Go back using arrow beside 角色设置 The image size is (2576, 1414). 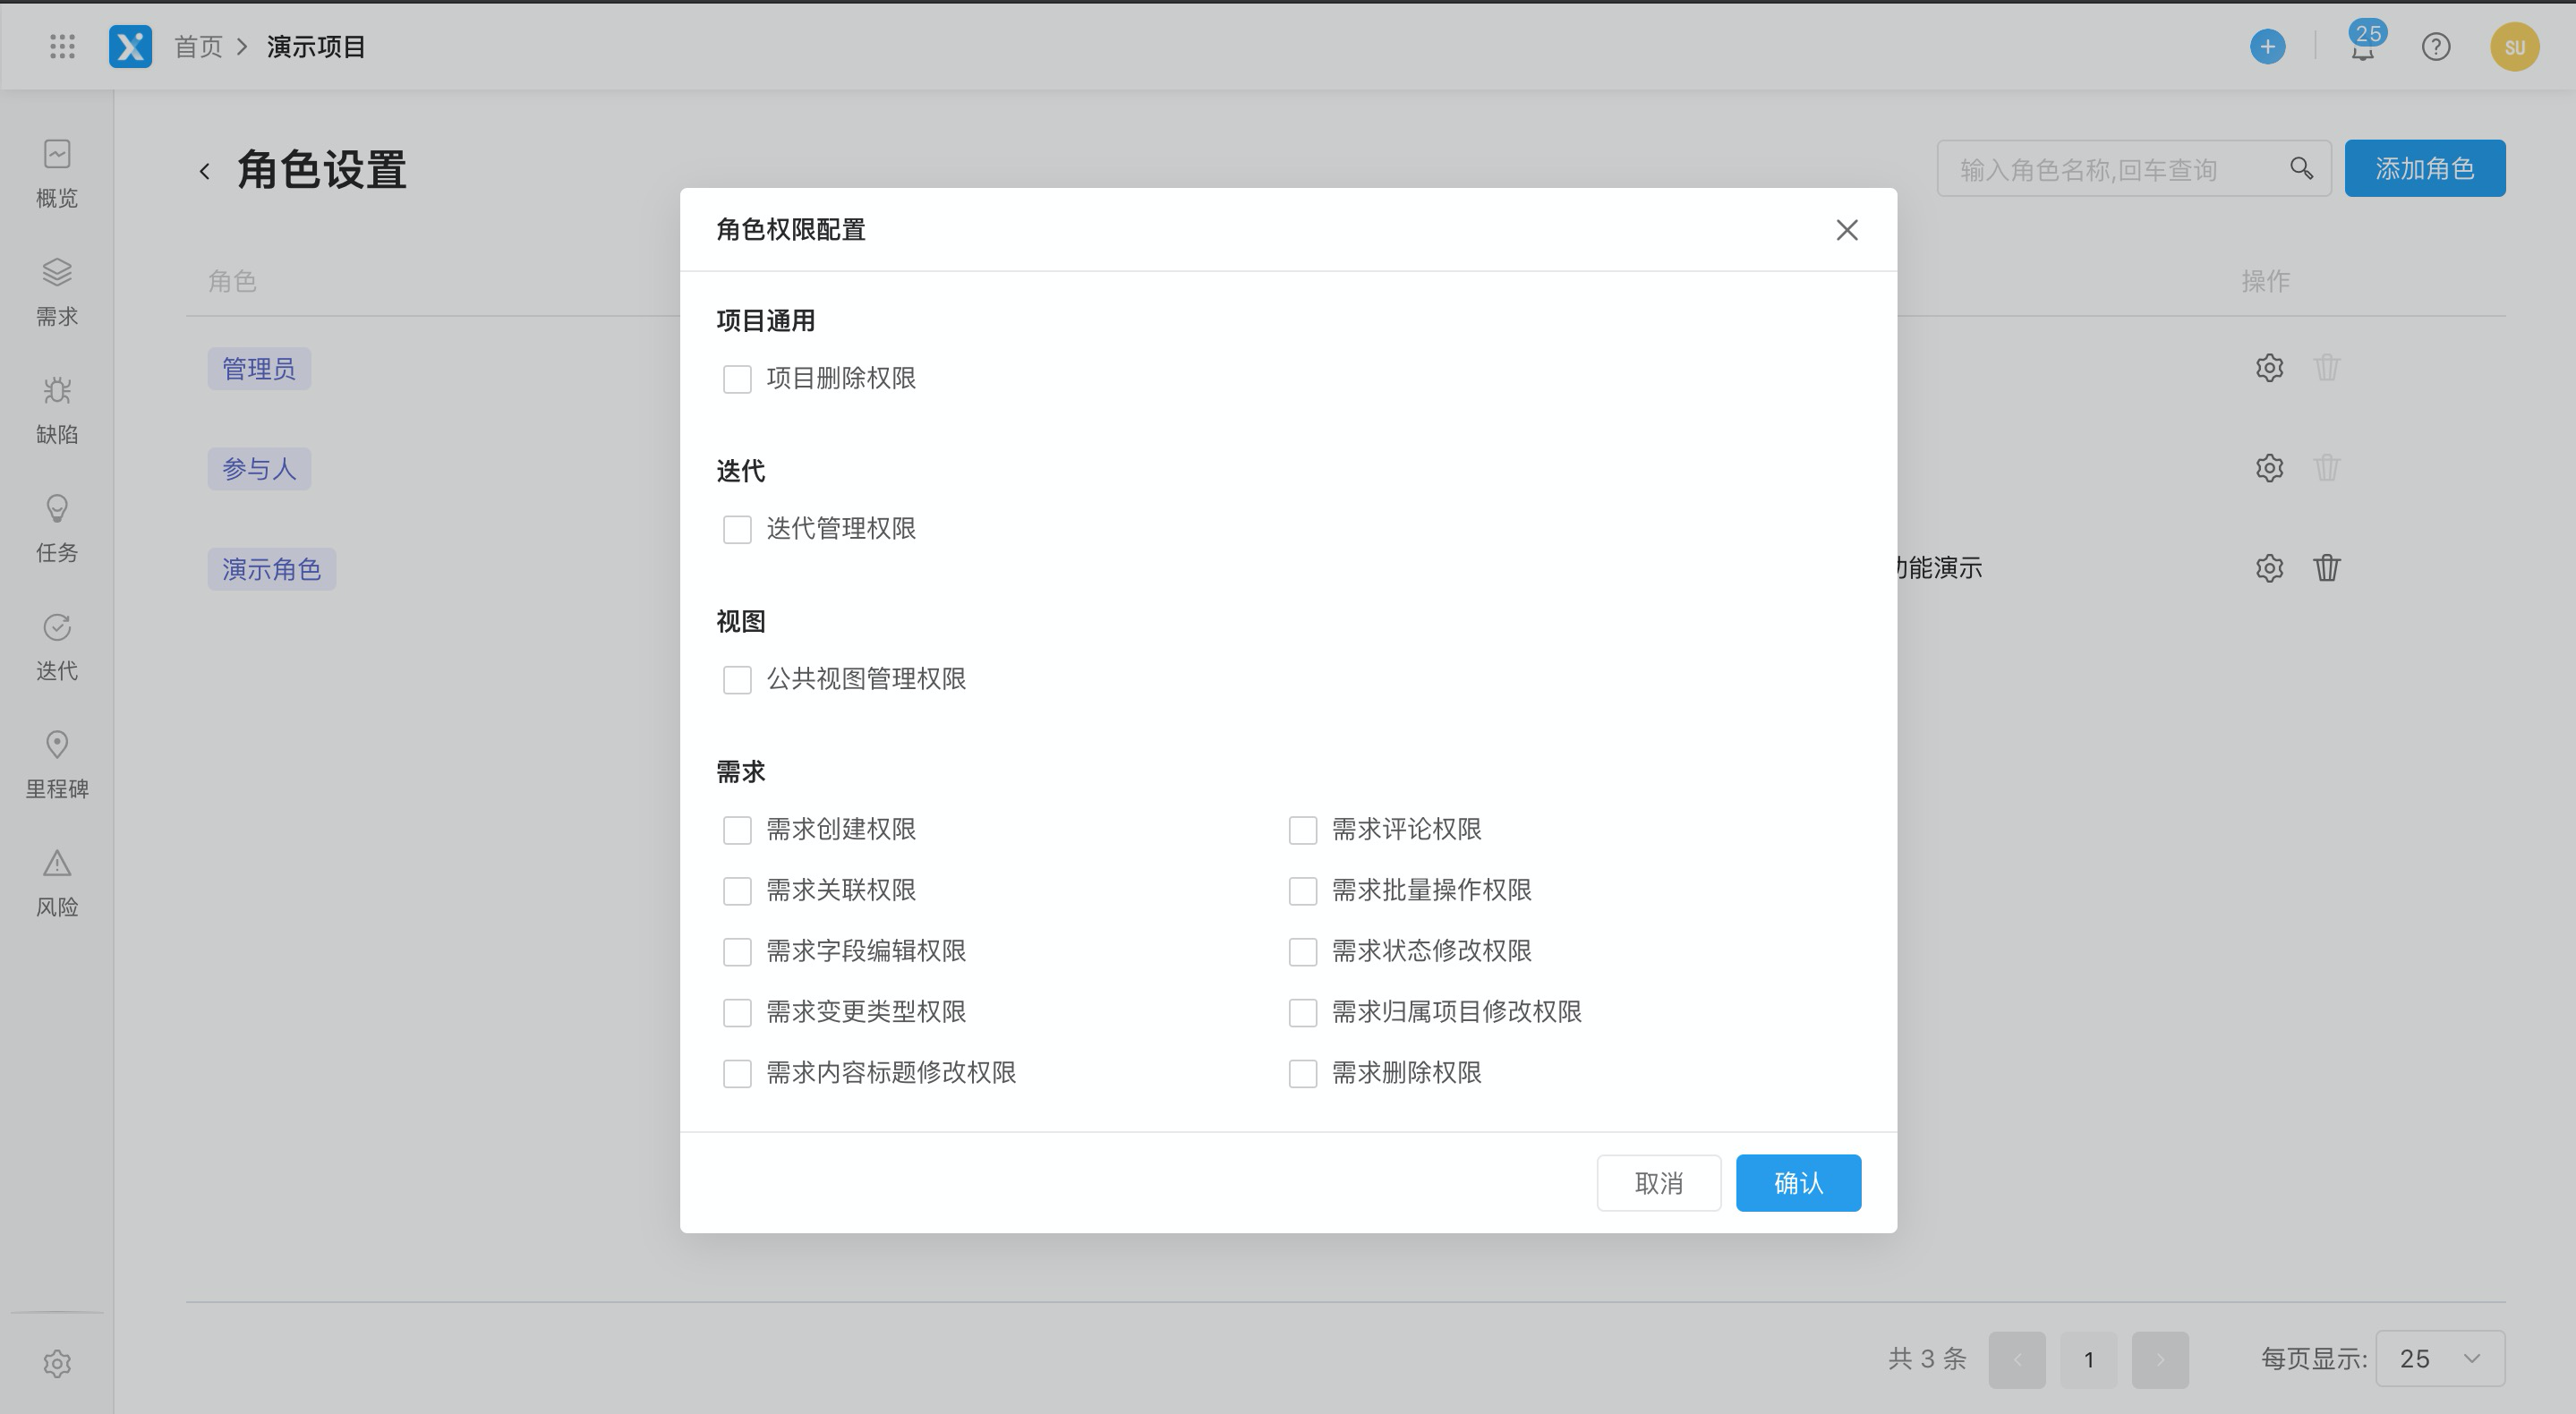pyautogui.click(x=204, y=171)
